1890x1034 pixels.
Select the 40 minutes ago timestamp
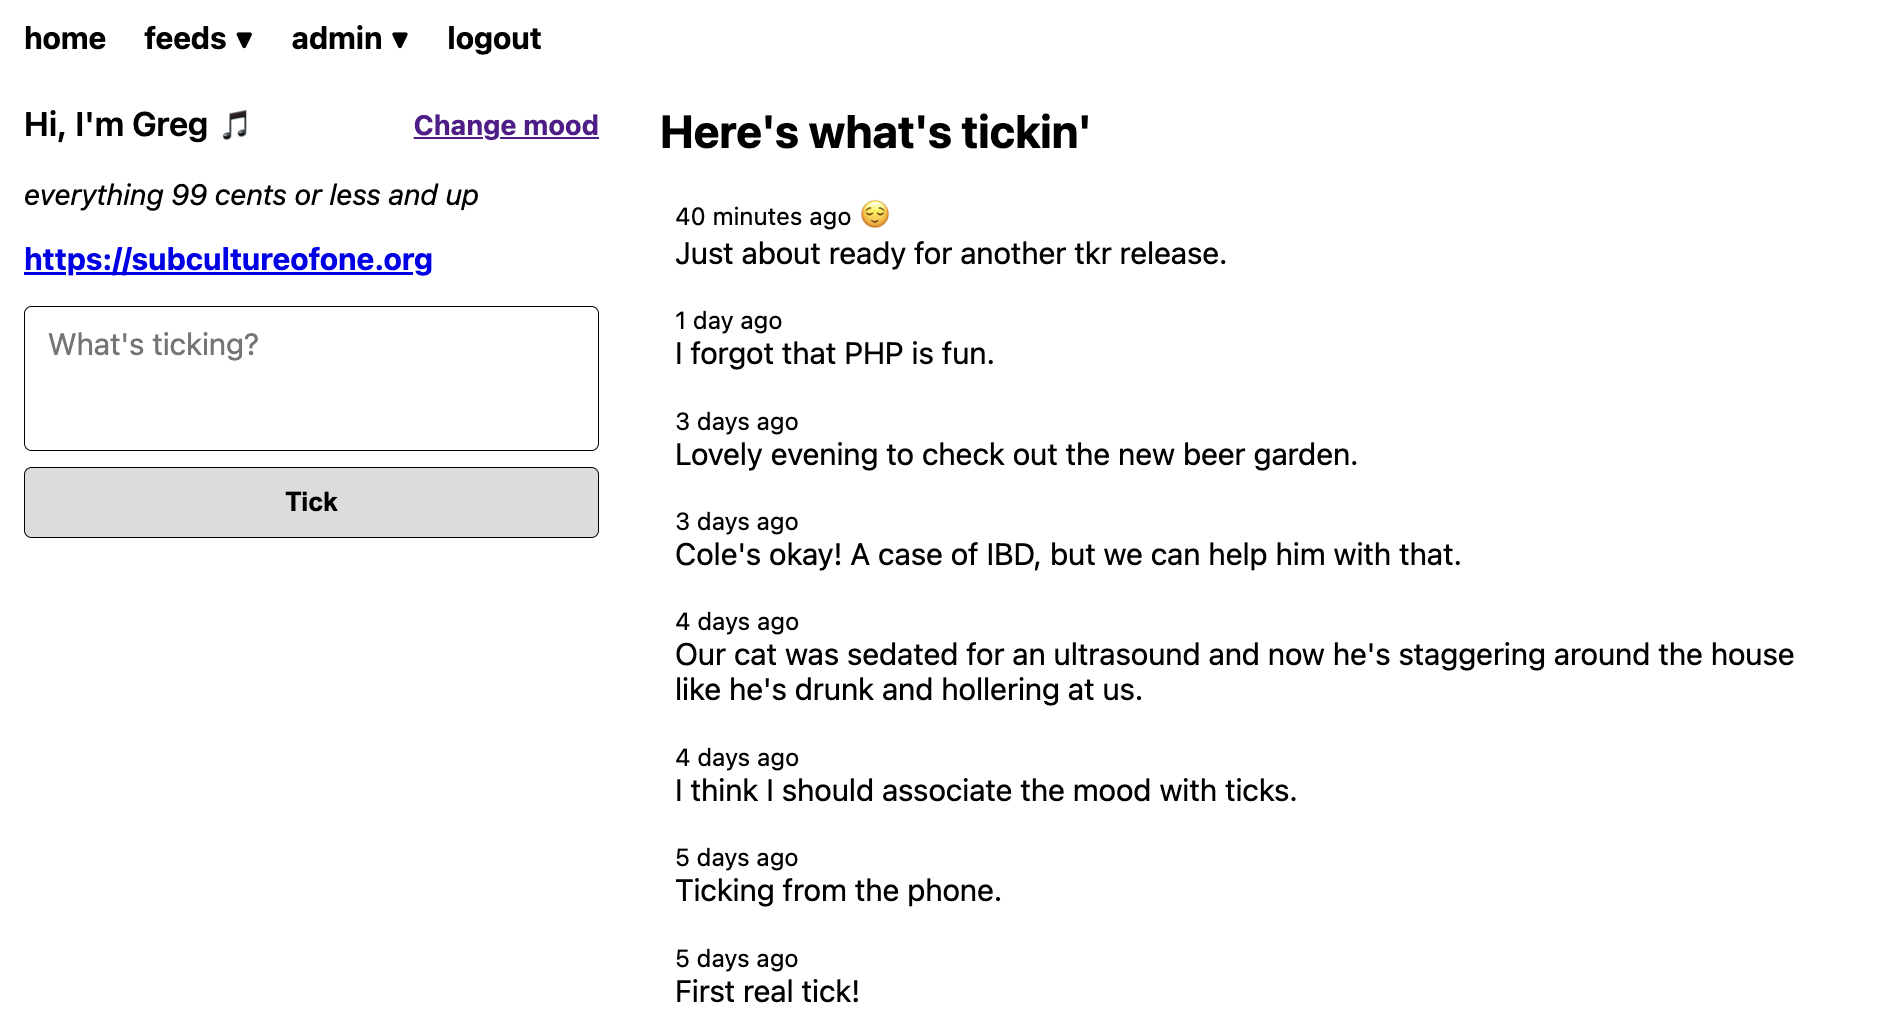763,217
